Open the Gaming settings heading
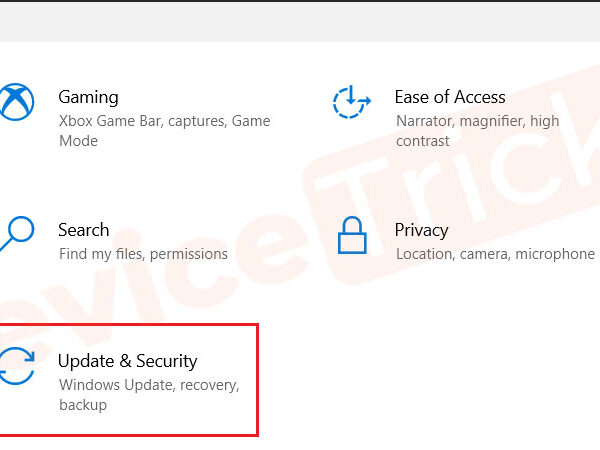Viewport: 600px width, 450px height. pyautogui.click(x=88, y=97)
